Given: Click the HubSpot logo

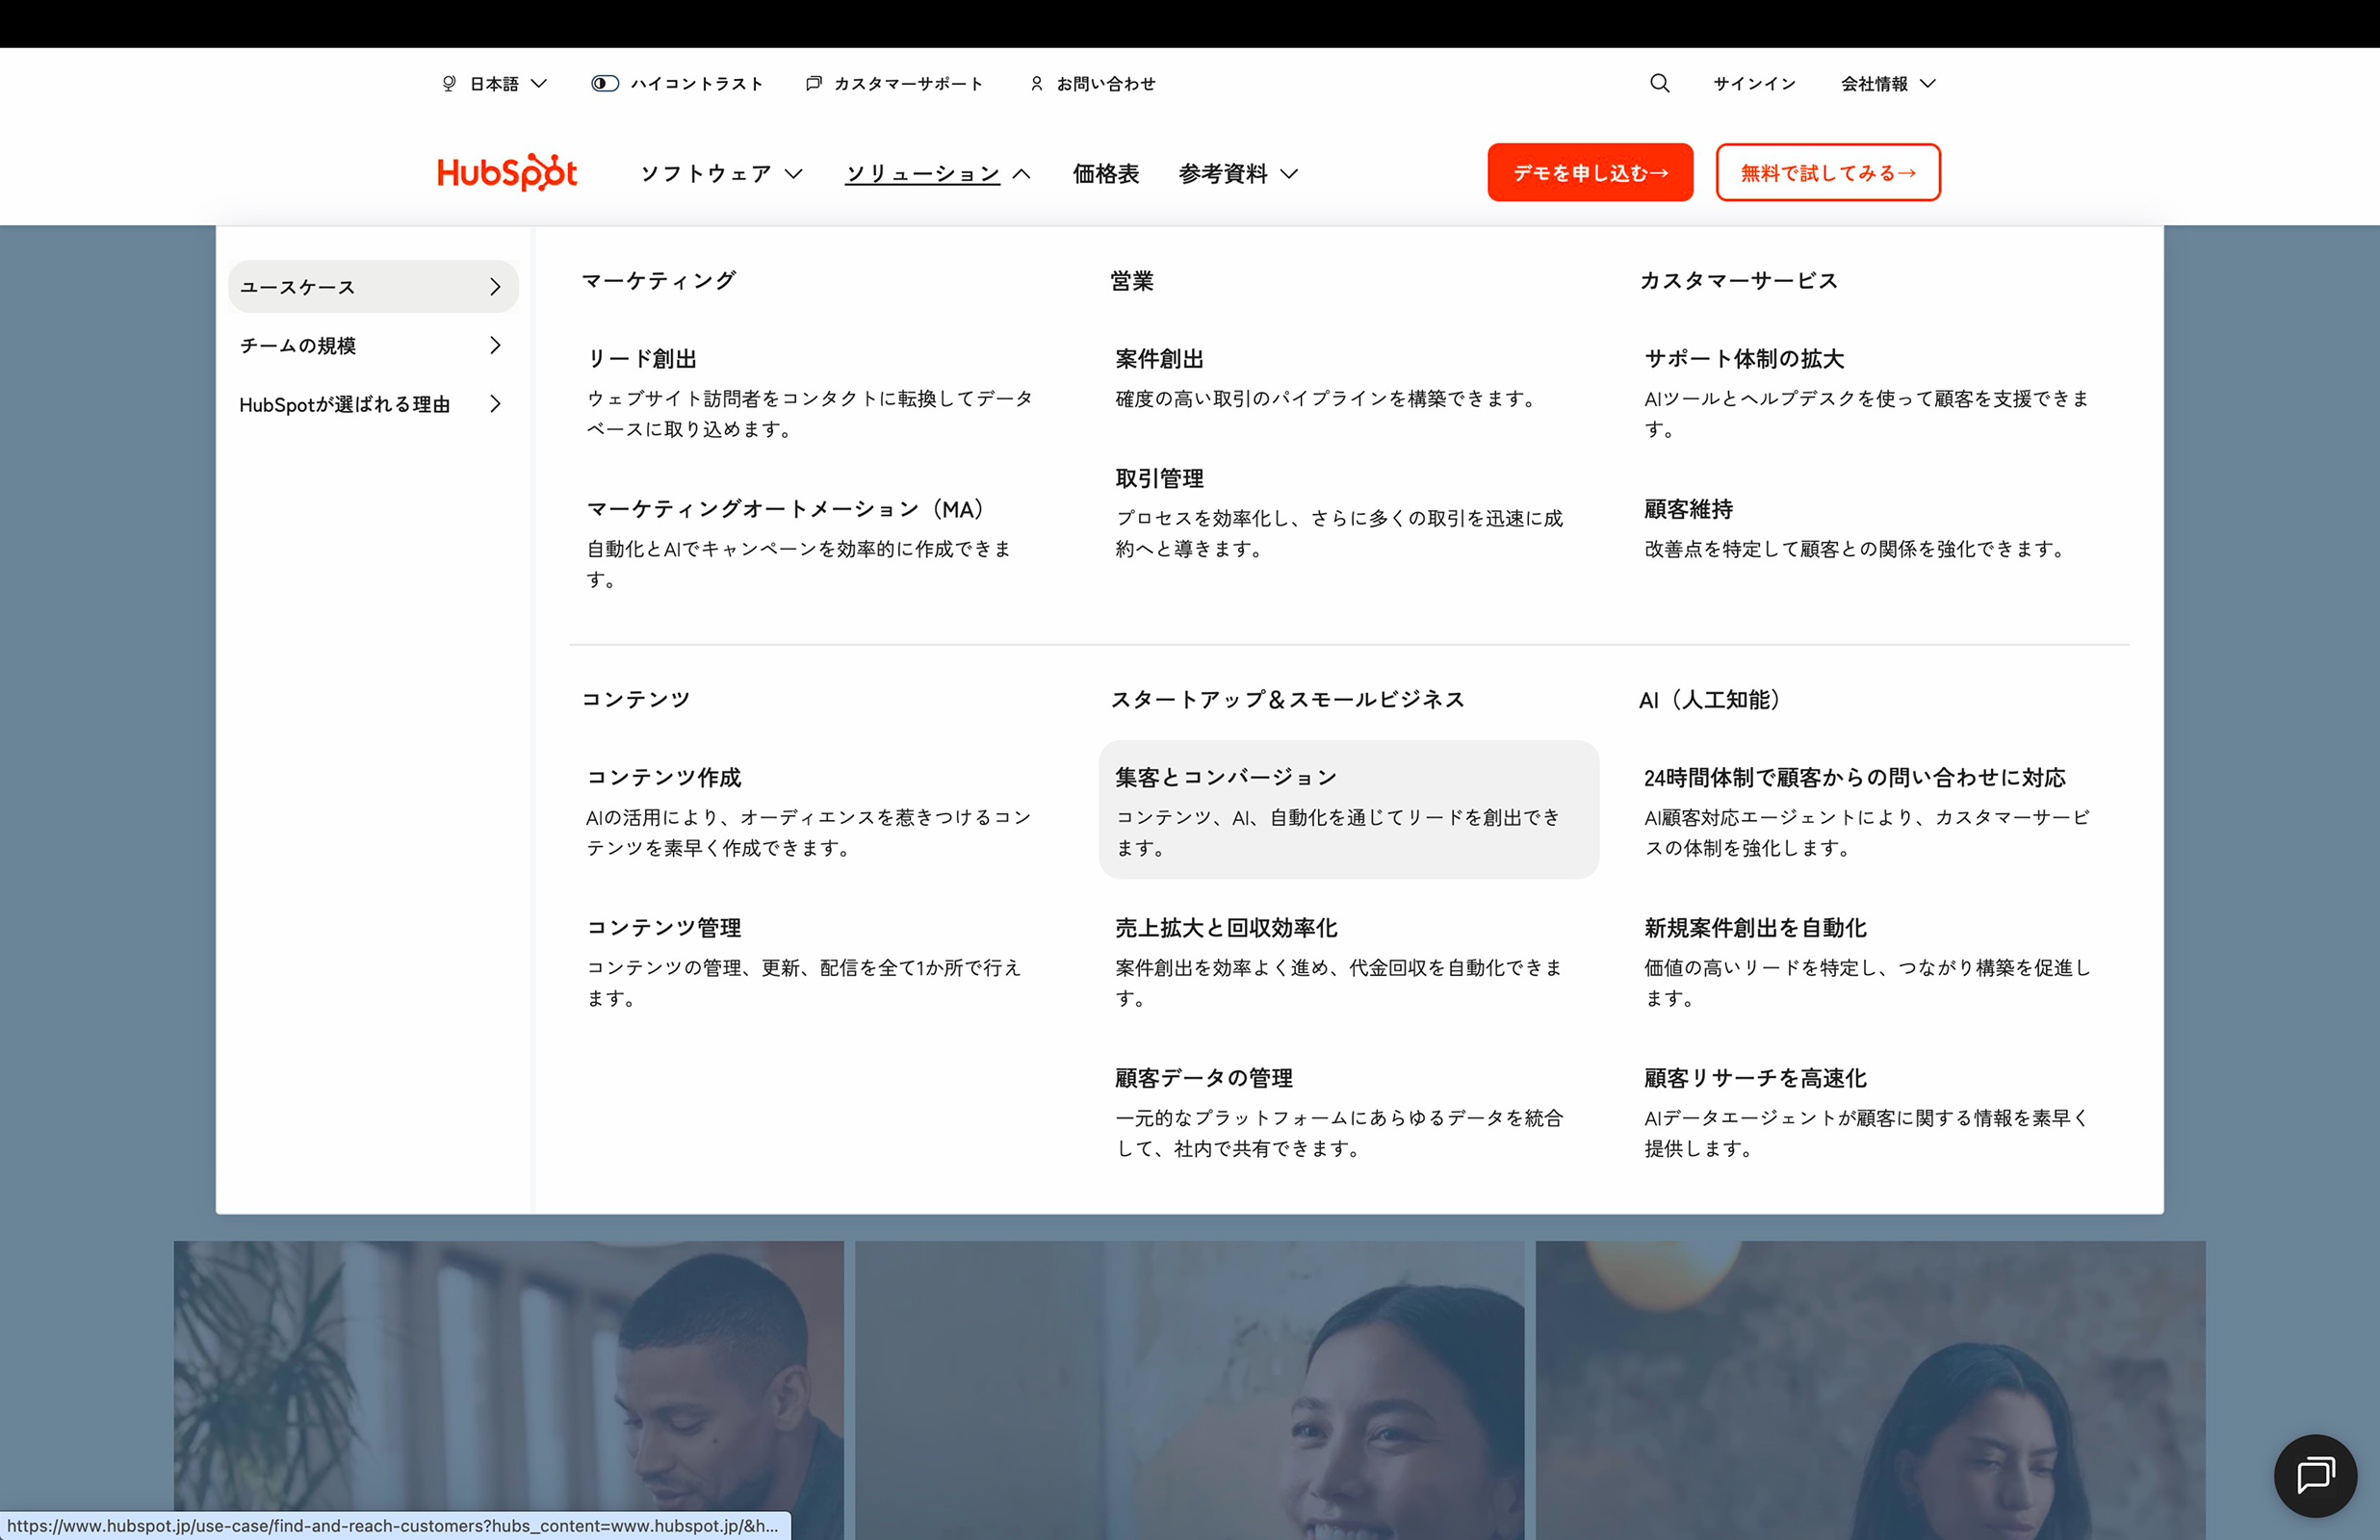Looking at the screenshot, I should 507,172.
